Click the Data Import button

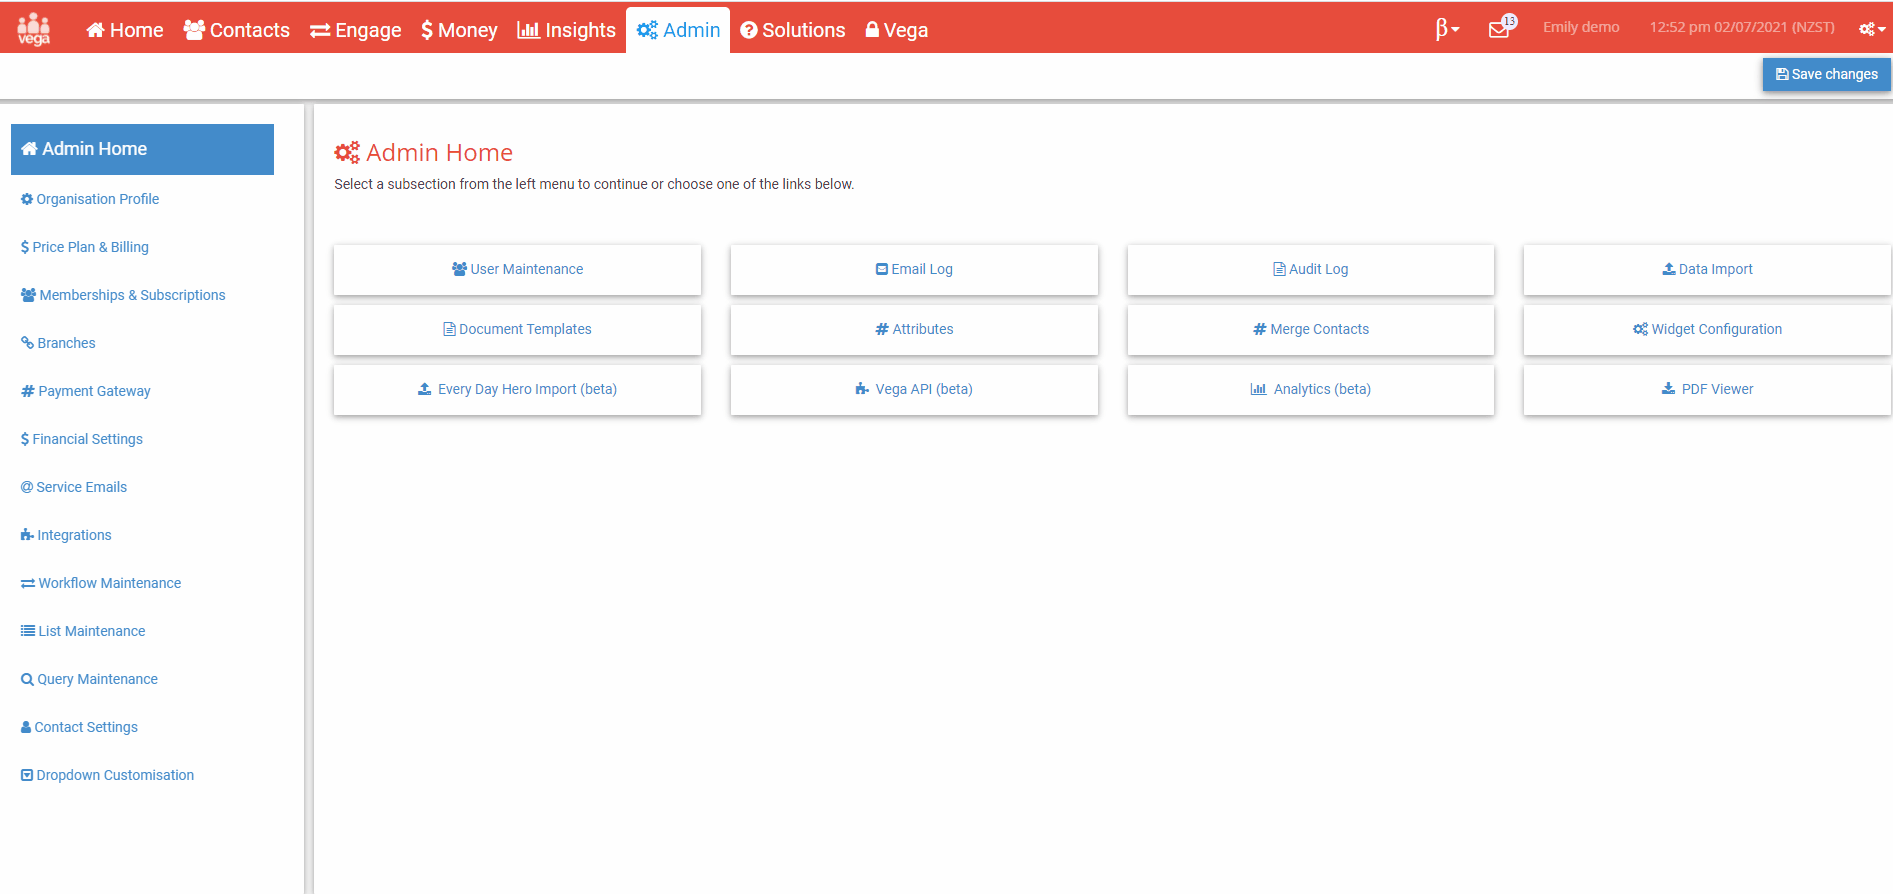[1707, 269]
